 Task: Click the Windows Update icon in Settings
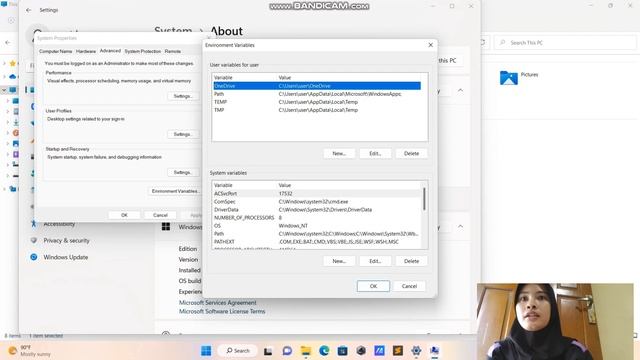point(34,257)
